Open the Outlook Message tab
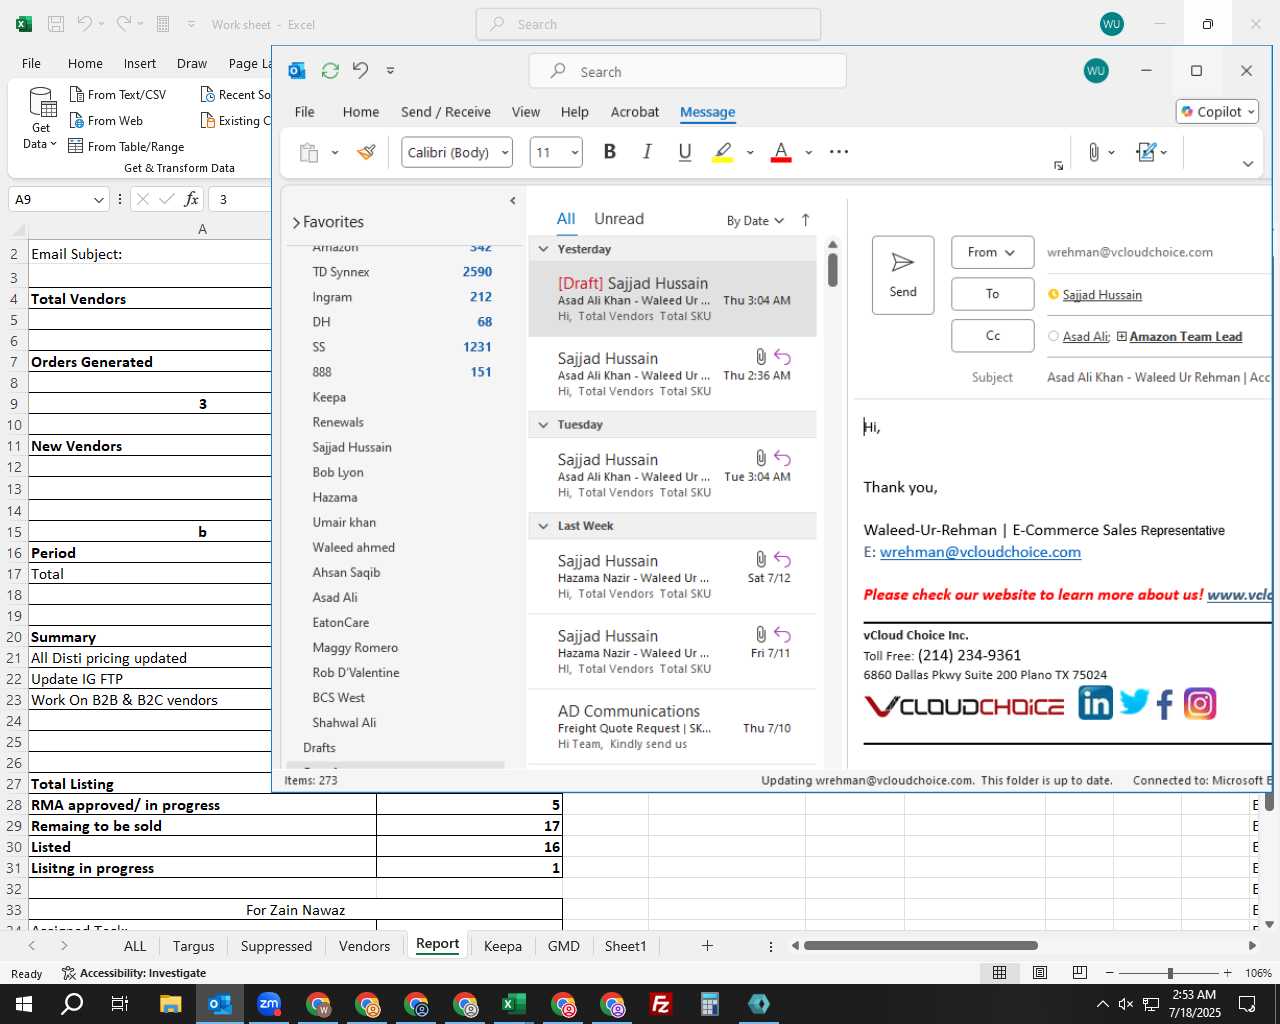This screenshot has width=1280, height=1024. point(707,112)
